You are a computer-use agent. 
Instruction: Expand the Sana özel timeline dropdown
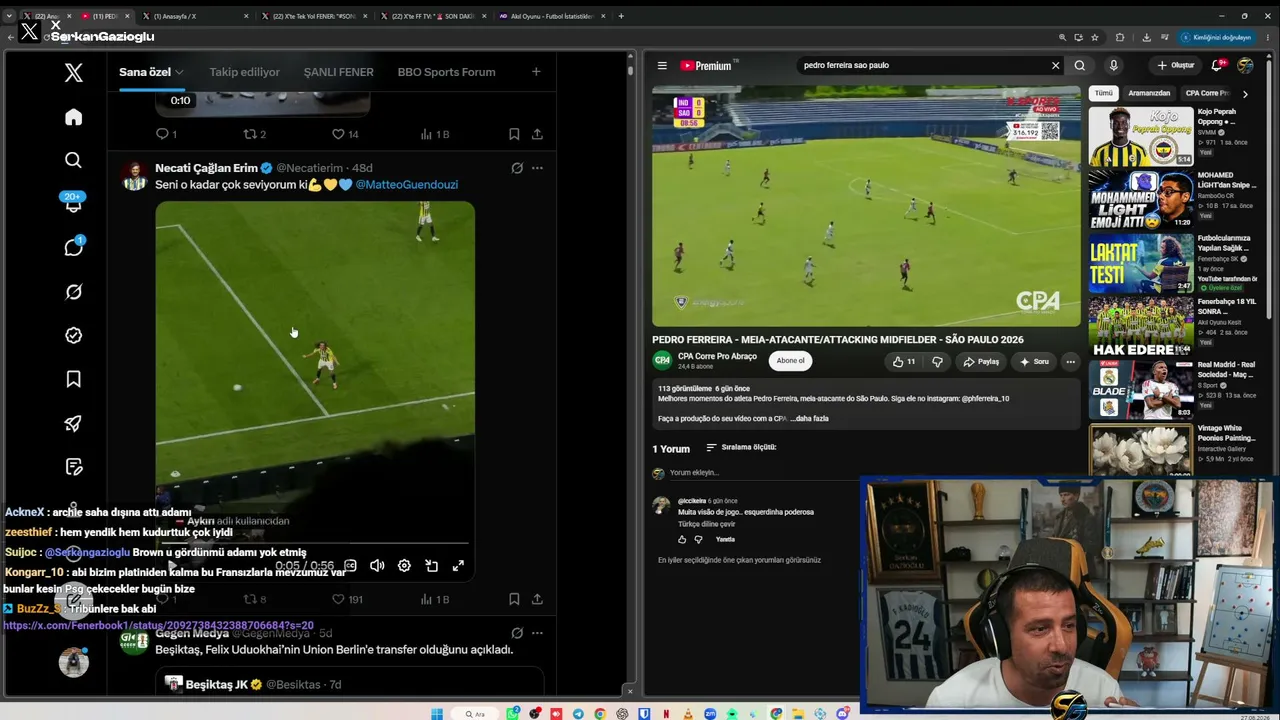179,72
